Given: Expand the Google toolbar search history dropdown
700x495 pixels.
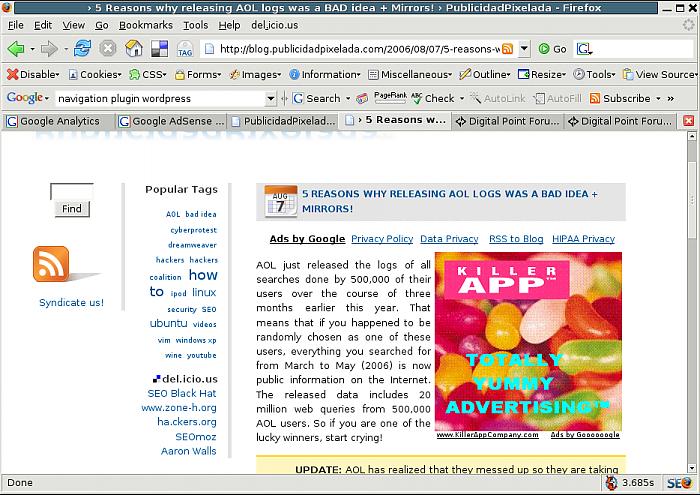Looking at the screenshot, I should click(x=271, y=98).
